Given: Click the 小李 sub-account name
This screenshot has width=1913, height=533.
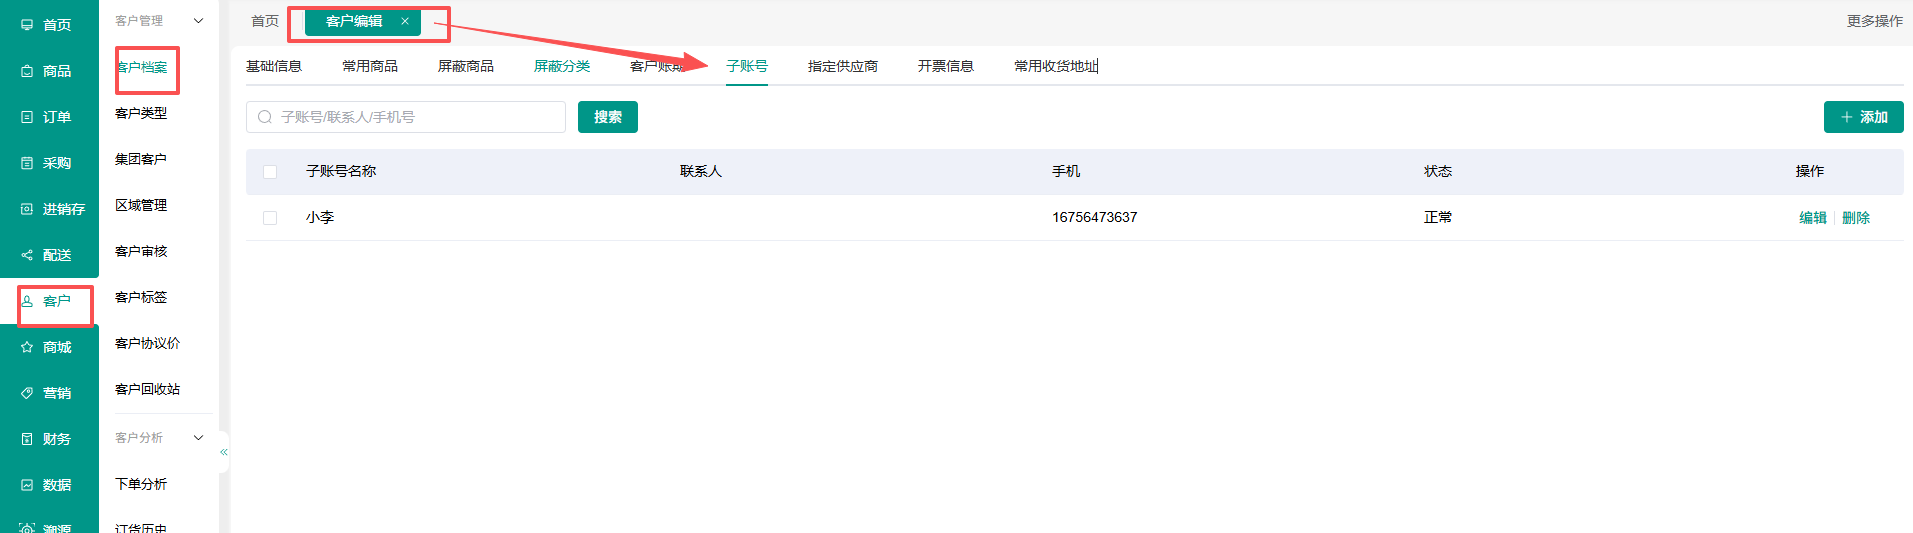Looking at the screenshot, I should 320,217.
